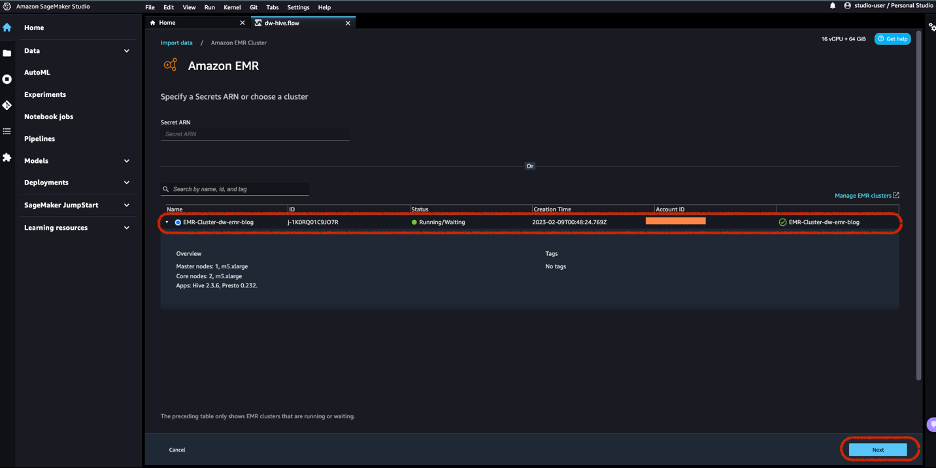
Task: Click the SageMaker Studio logo icon
Action: pos(7,6)
